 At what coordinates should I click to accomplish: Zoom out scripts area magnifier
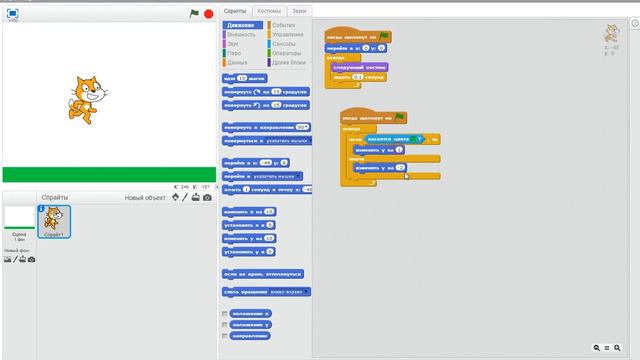(x=596, y=348)
